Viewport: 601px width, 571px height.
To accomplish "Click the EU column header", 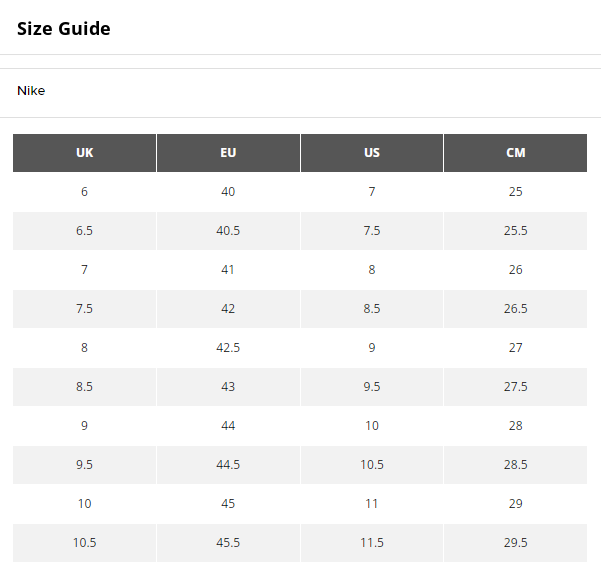I will (228, 153).
